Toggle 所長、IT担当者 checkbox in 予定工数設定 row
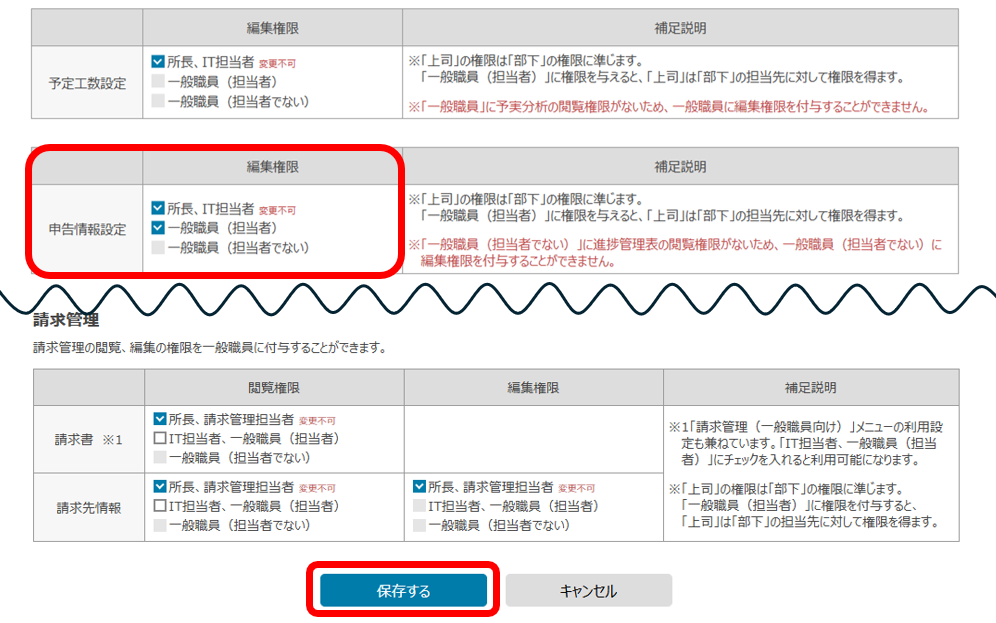Image resolution: width=996 pixels, height=623 pixels. pos(158,61)
